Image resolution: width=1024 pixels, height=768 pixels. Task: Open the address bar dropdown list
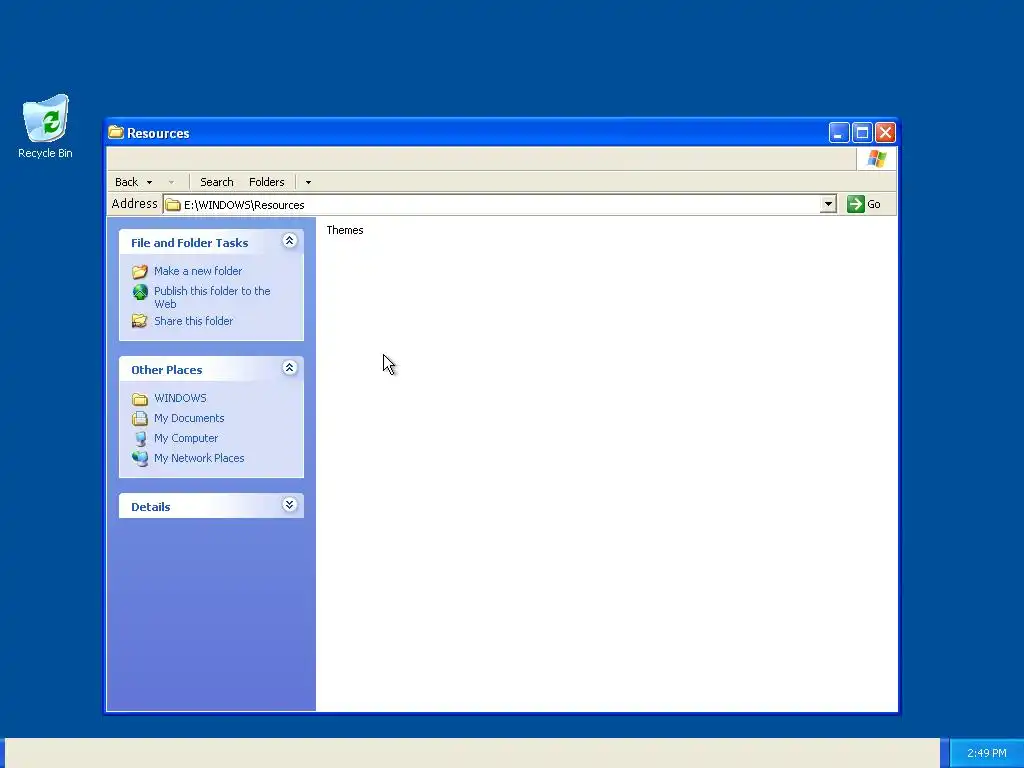click(x=828, y=204)
